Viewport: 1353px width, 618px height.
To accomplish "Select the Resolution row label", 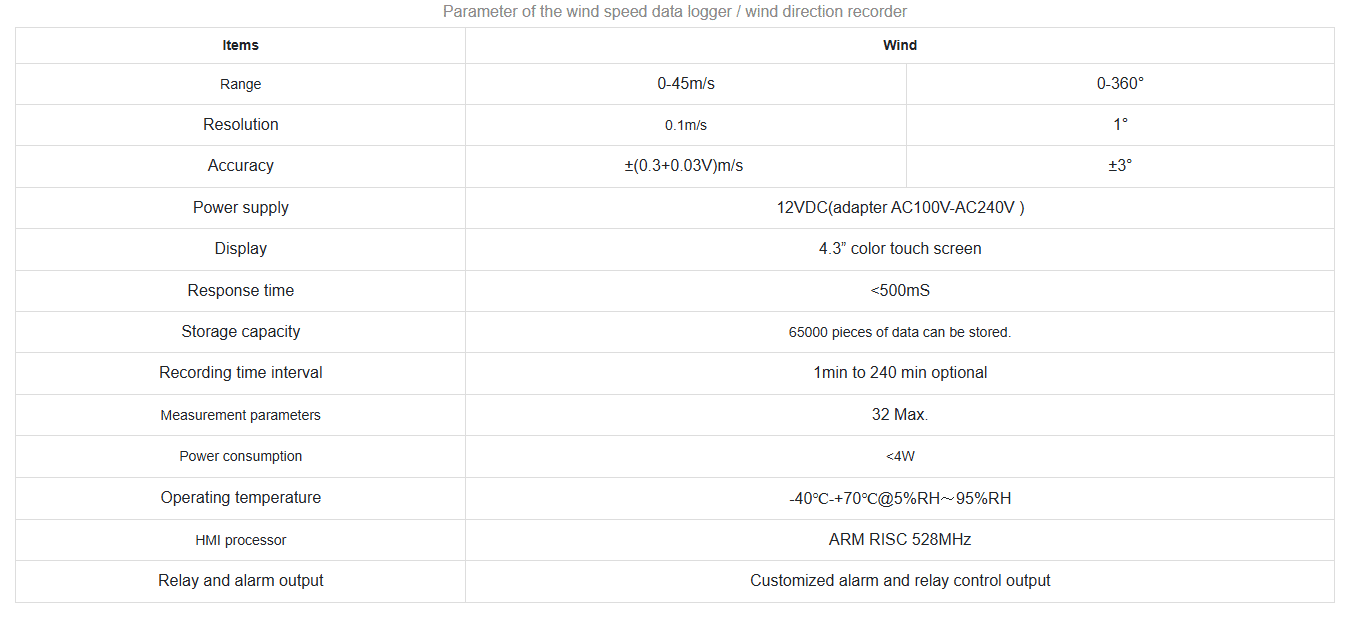I will point(240,125).
